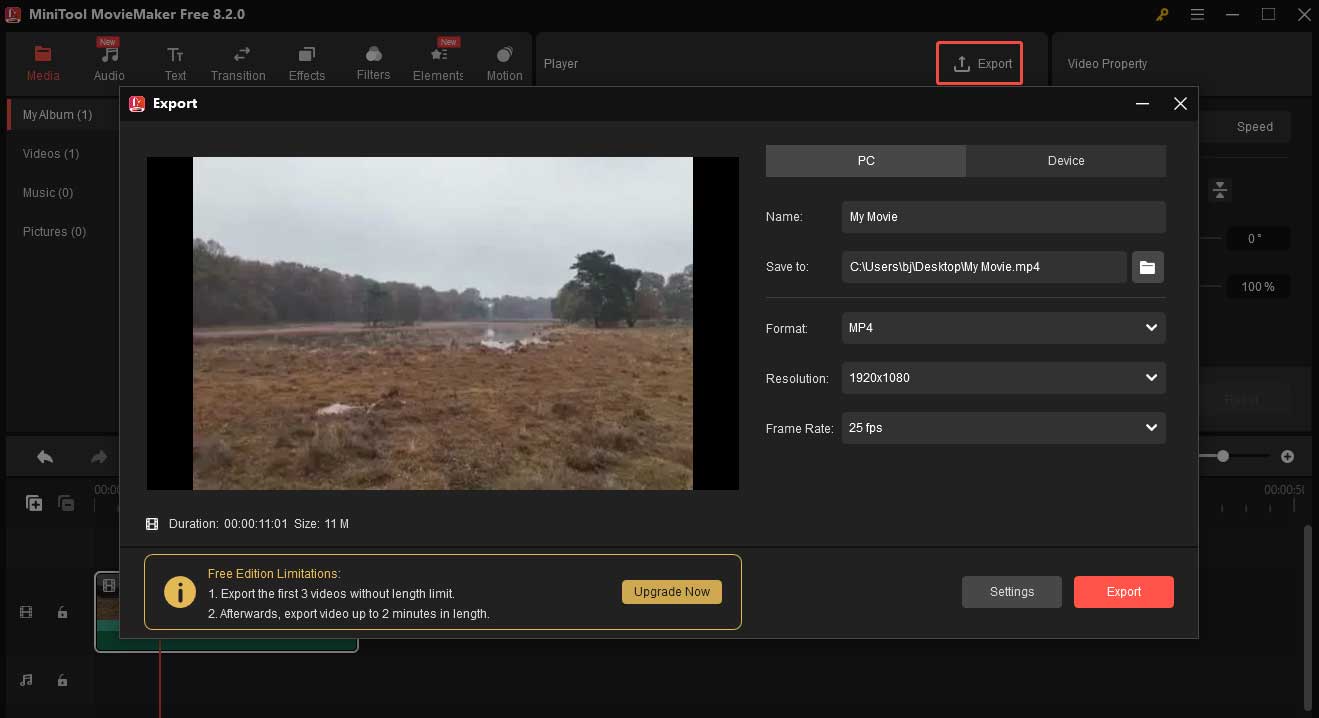This screenshot has width=1319, height=718.
Task: Click the audio track music note icon
Action: click(27, 681)
